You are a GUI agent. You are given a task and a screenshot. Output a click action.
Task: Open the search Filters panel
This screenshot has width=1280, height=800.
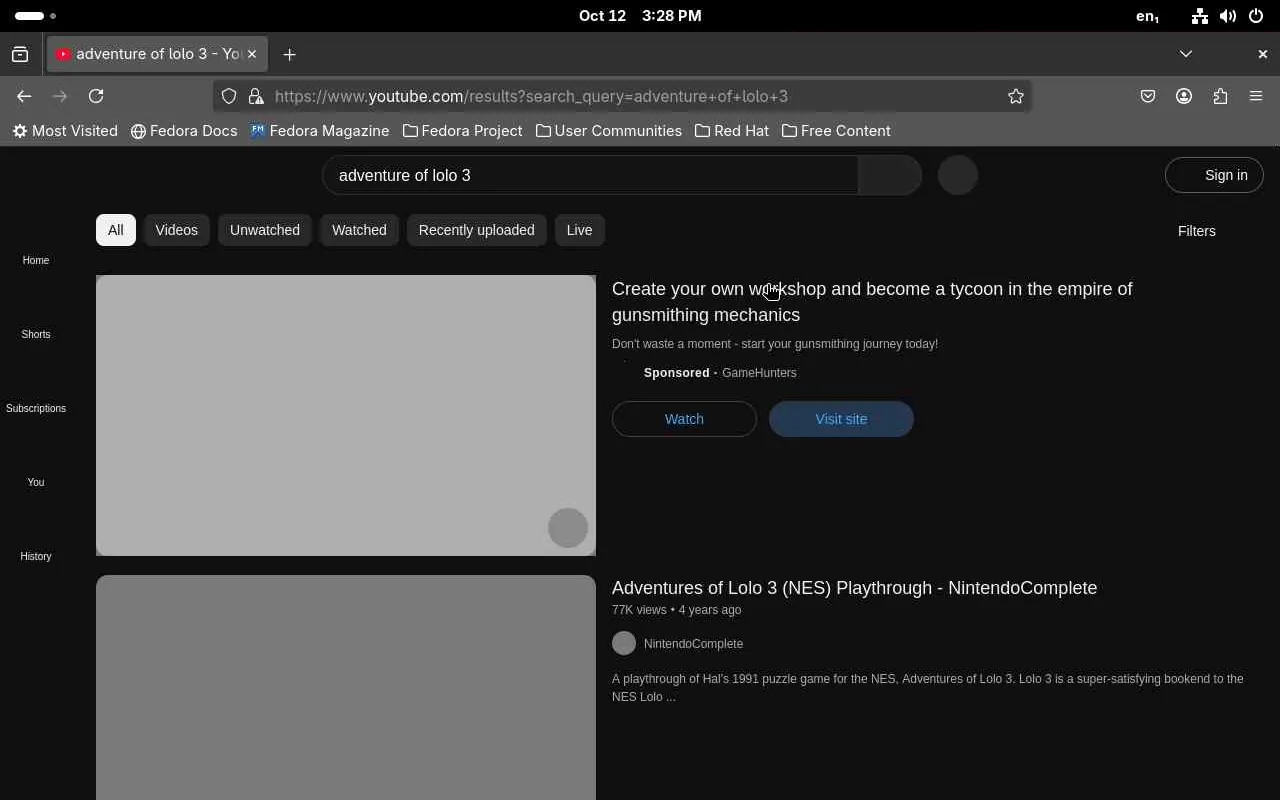[1197, 231]
